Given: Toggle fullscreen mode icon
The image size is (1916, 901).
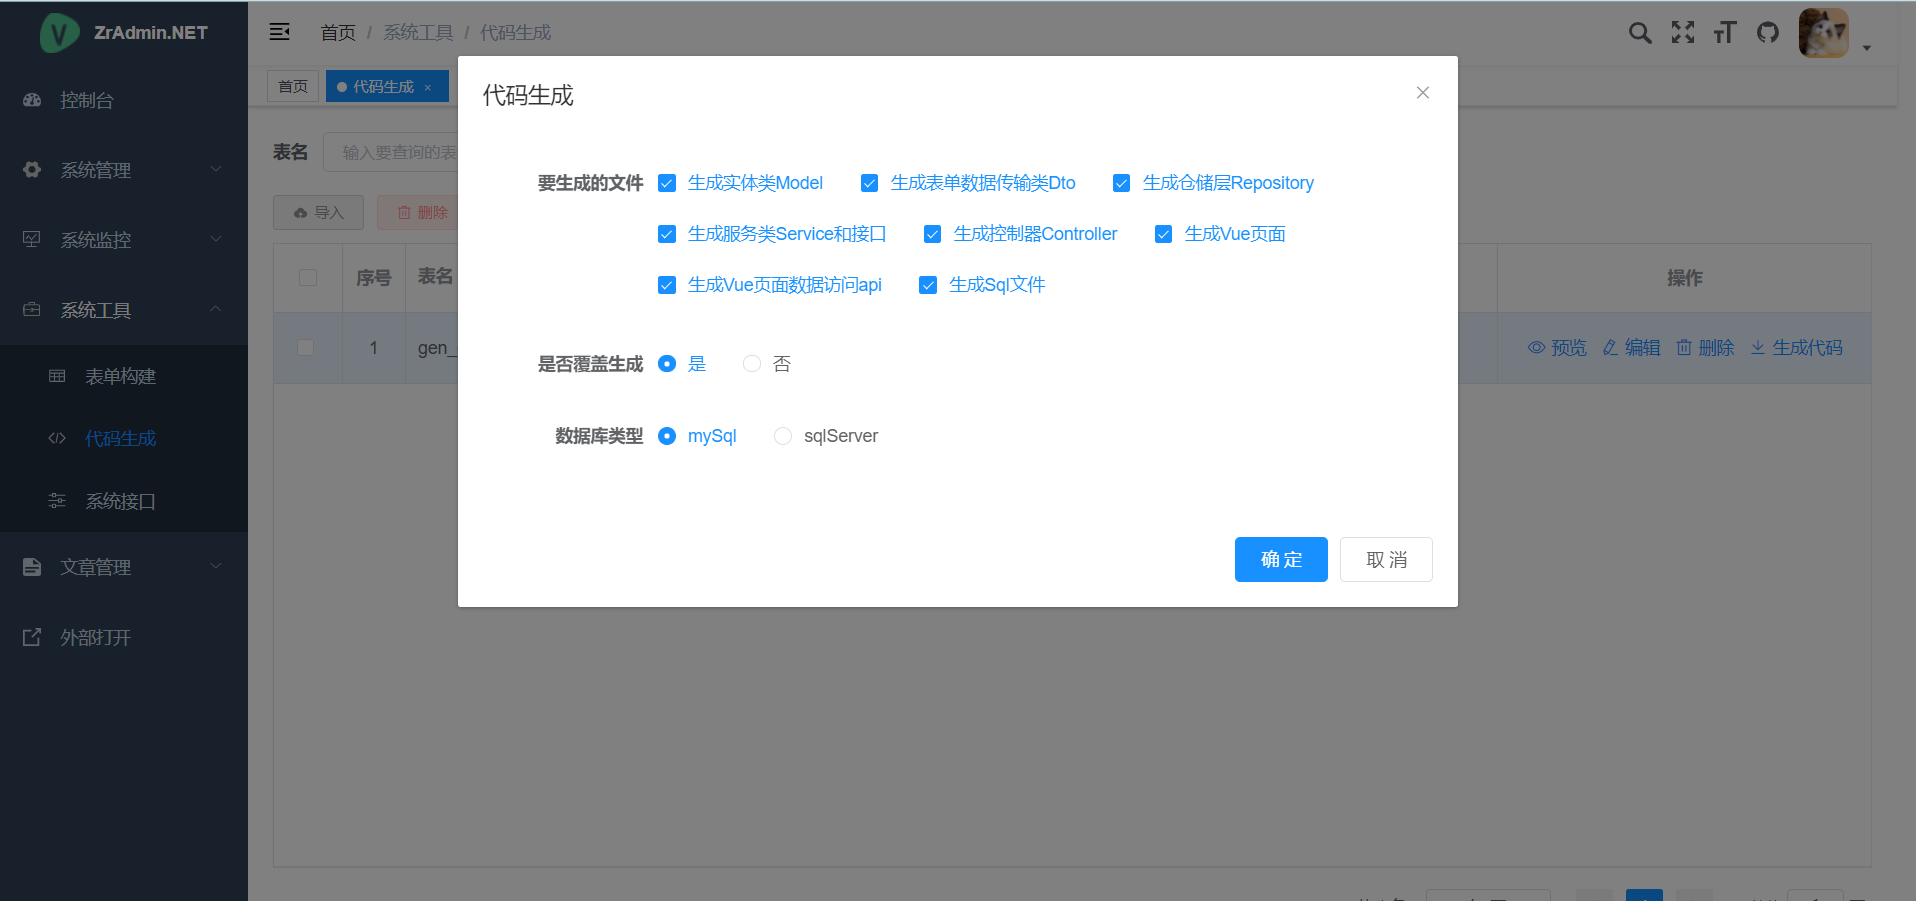Looking at the screenshot, I should pos(1683,33).
